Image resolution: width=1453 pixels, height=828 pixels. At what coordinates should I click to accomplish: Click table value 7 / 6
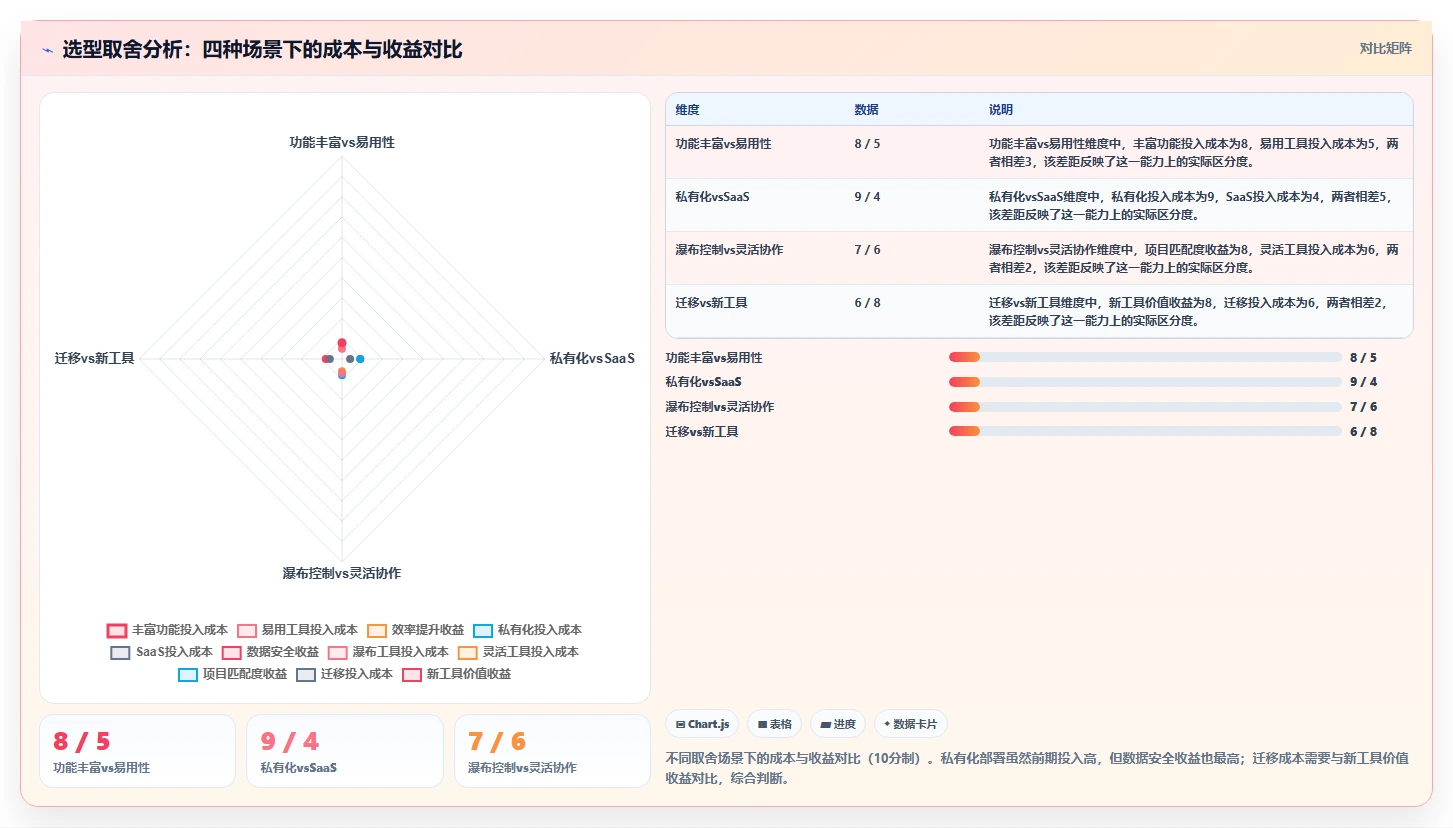pos(867,250)
